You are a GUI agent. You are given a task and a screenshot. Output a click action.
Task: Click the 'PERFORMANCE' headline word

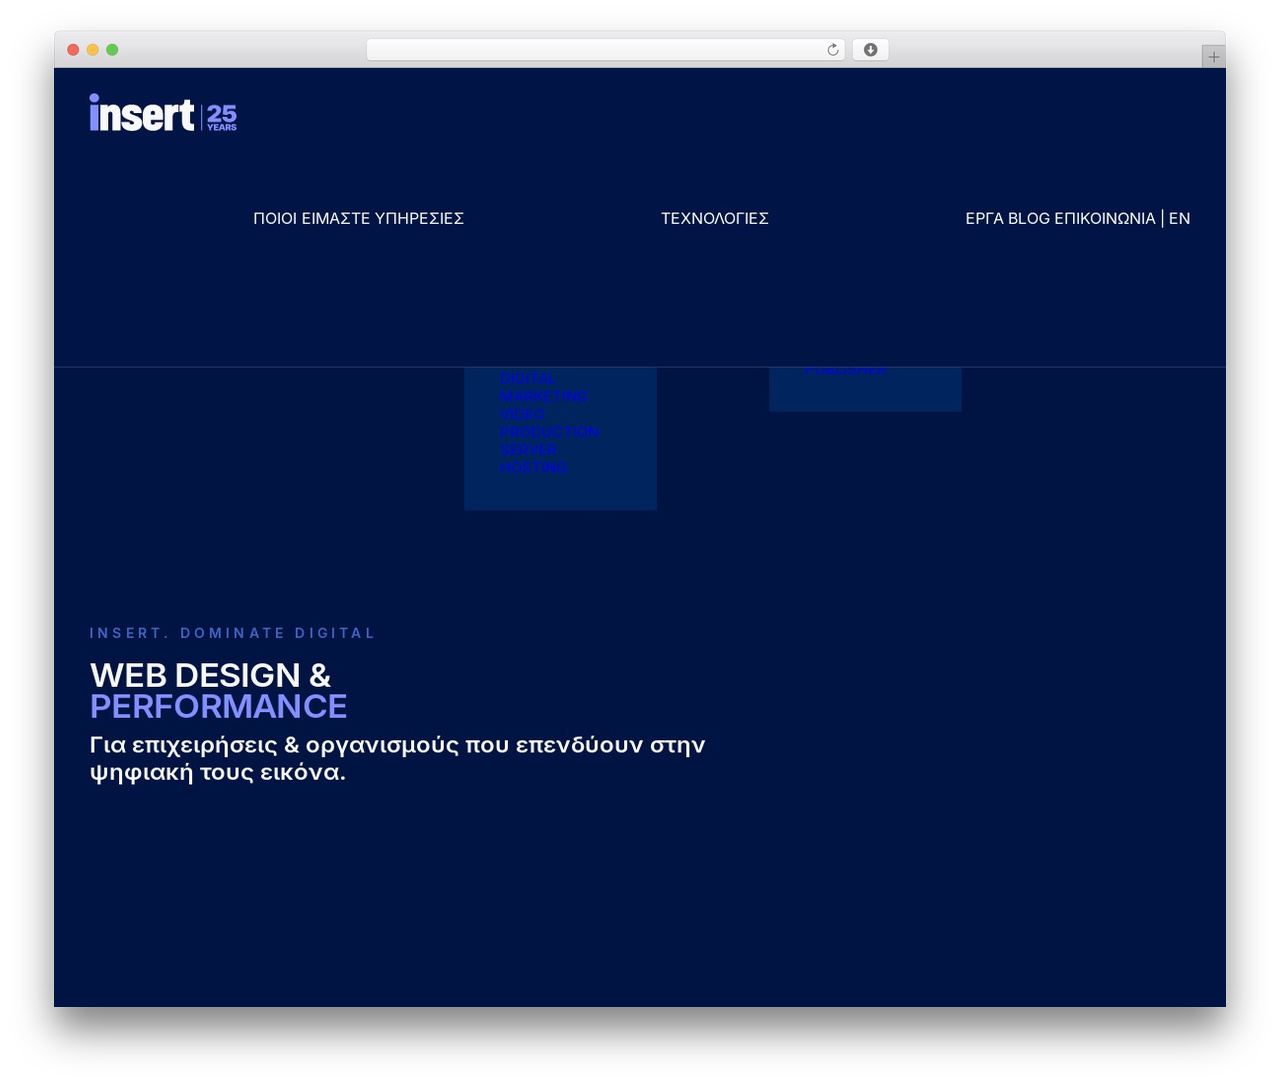point(218,706)
